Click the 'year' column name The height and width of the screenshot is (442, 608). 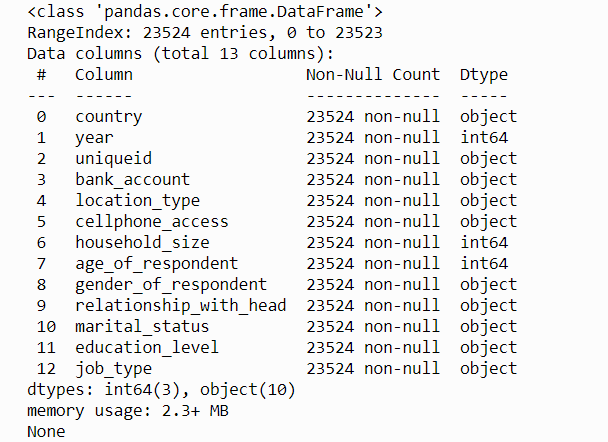pos(94,137)
